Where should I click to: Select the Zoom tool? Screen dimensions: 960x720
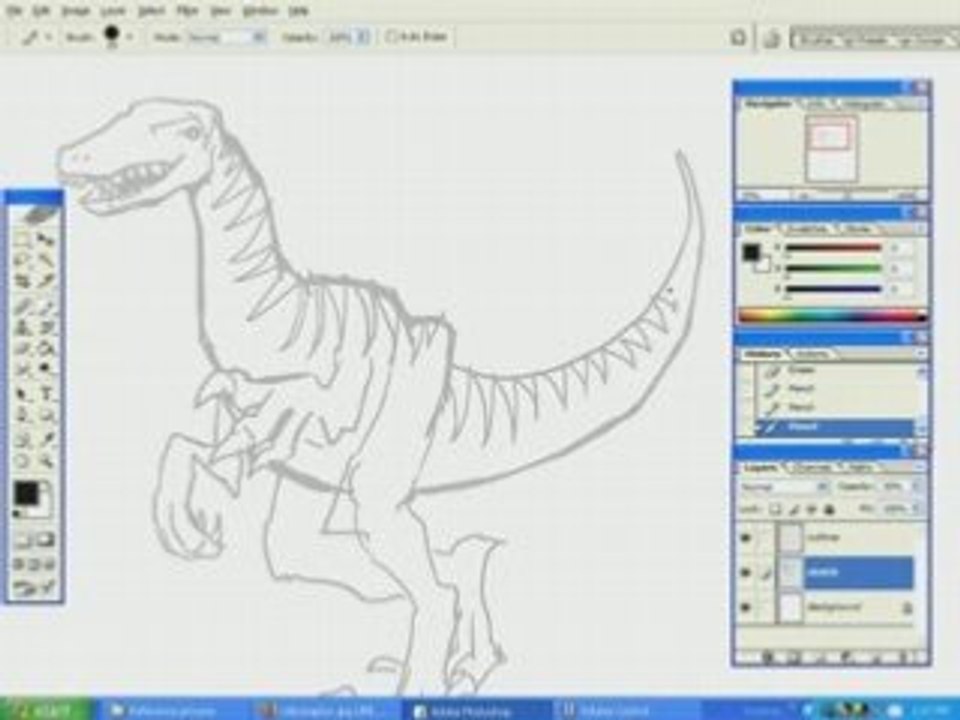[46, 460]
